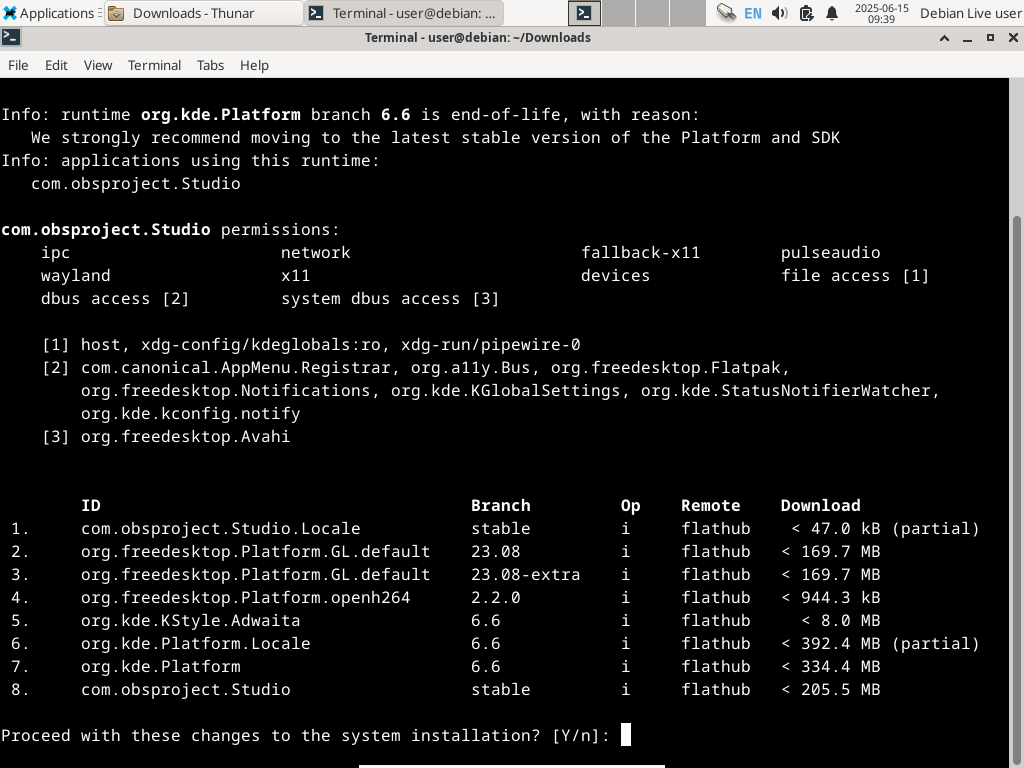Click 'org.kde.Platform.Locale' entry

[x=196, y=643]
